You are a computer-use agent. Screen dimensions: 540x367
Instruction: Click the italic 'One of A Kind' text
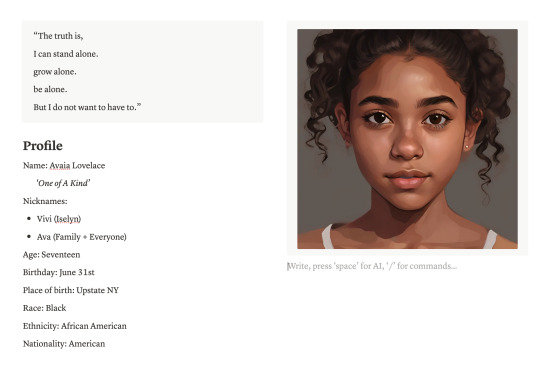63,183
